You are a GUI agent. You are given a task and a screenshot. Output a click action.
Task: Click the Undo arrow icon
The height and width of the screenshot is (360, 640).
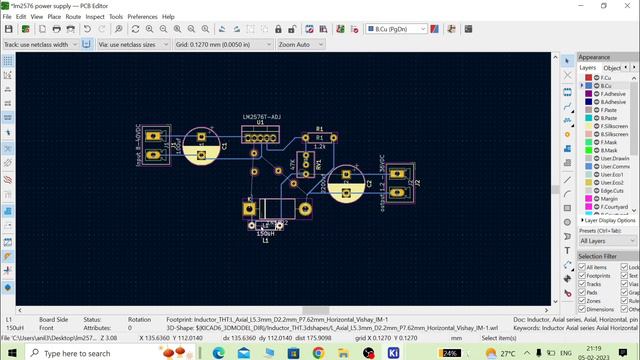(87, 29)
